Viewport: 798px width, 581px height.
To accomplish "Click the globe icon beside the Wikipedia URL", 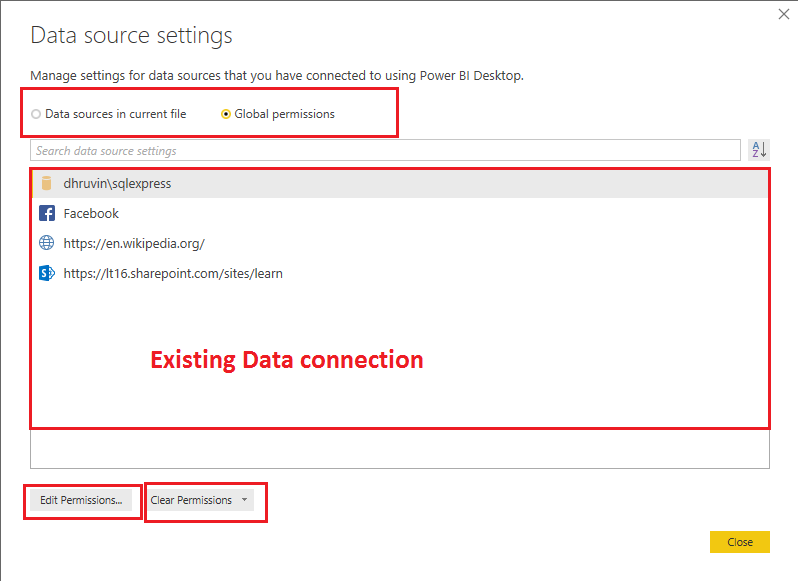I will (x=46, y=243).
